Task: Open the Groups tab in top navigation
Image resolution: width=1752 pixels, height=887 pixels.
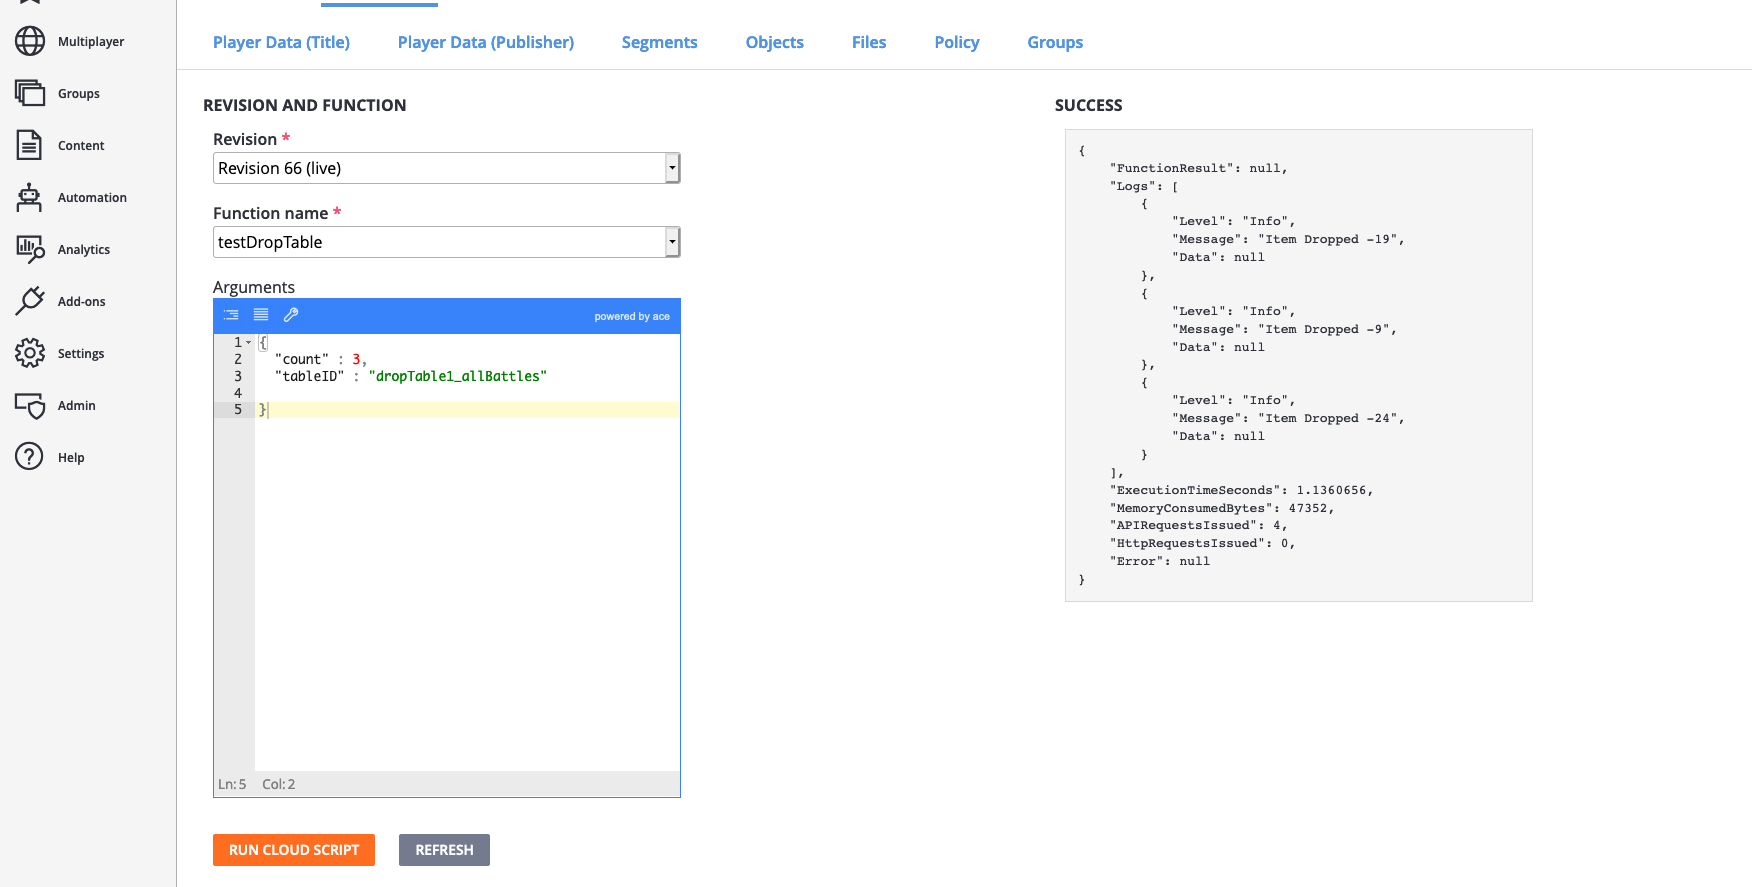Action: pos(1055,42)
